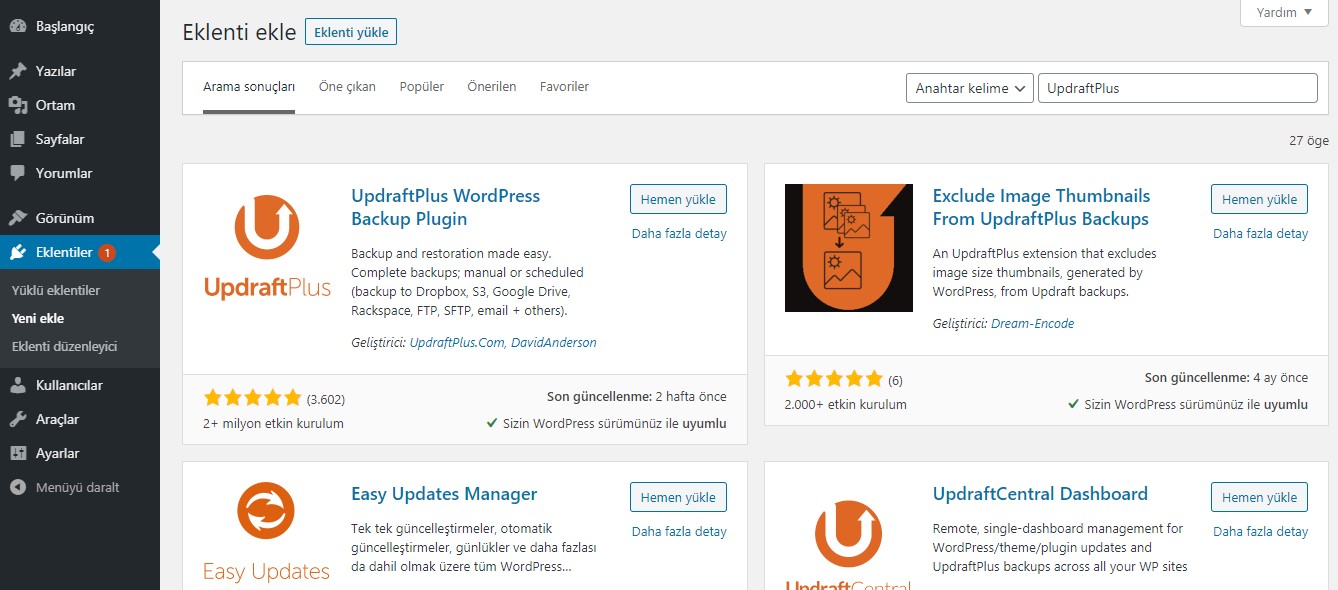Open the UpdraftPlus WordPress Backup Plugin title

coord(446,207)
